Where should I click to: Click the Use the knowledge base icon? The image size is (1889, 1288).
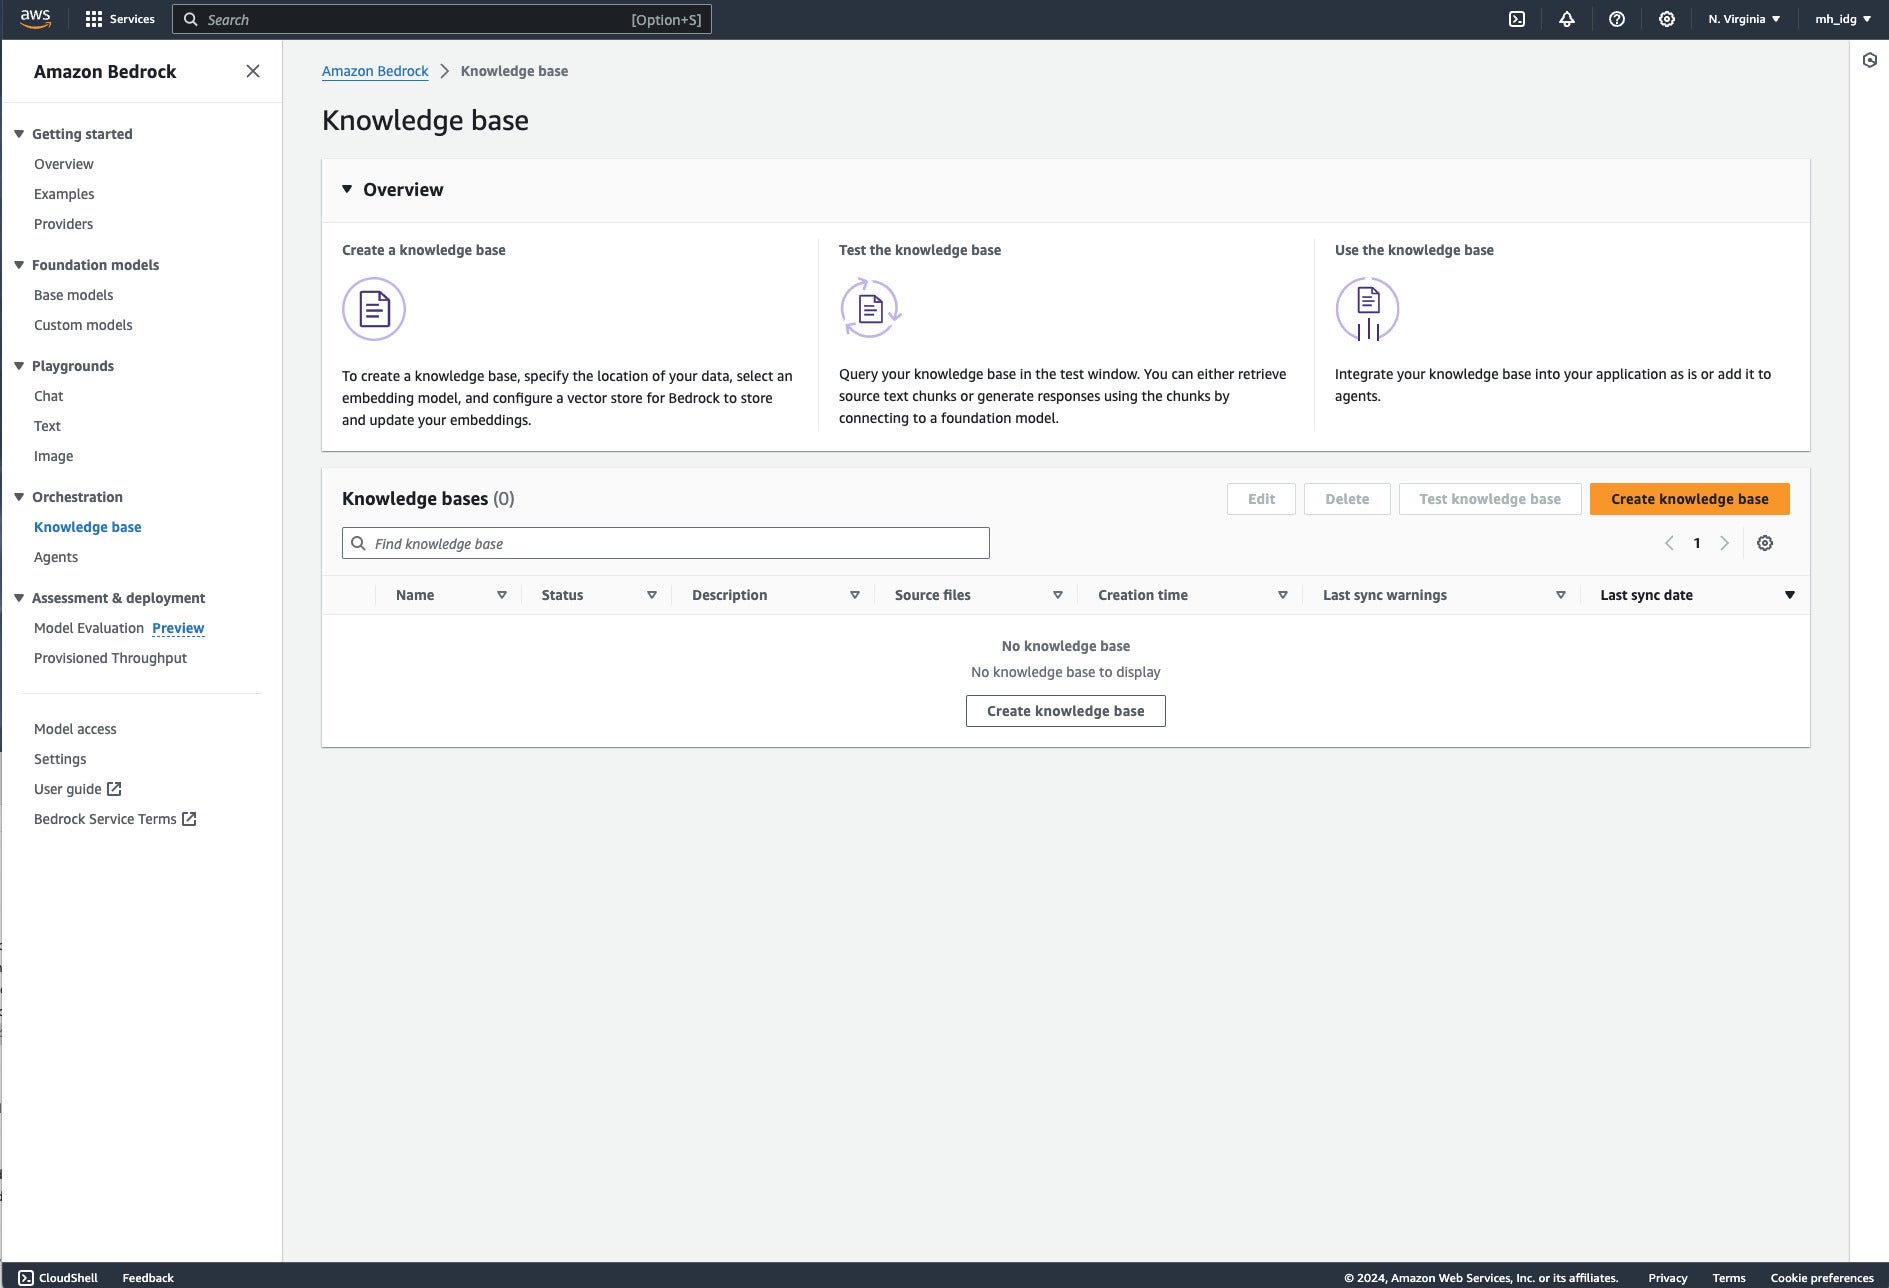[x=1367, y=309]
